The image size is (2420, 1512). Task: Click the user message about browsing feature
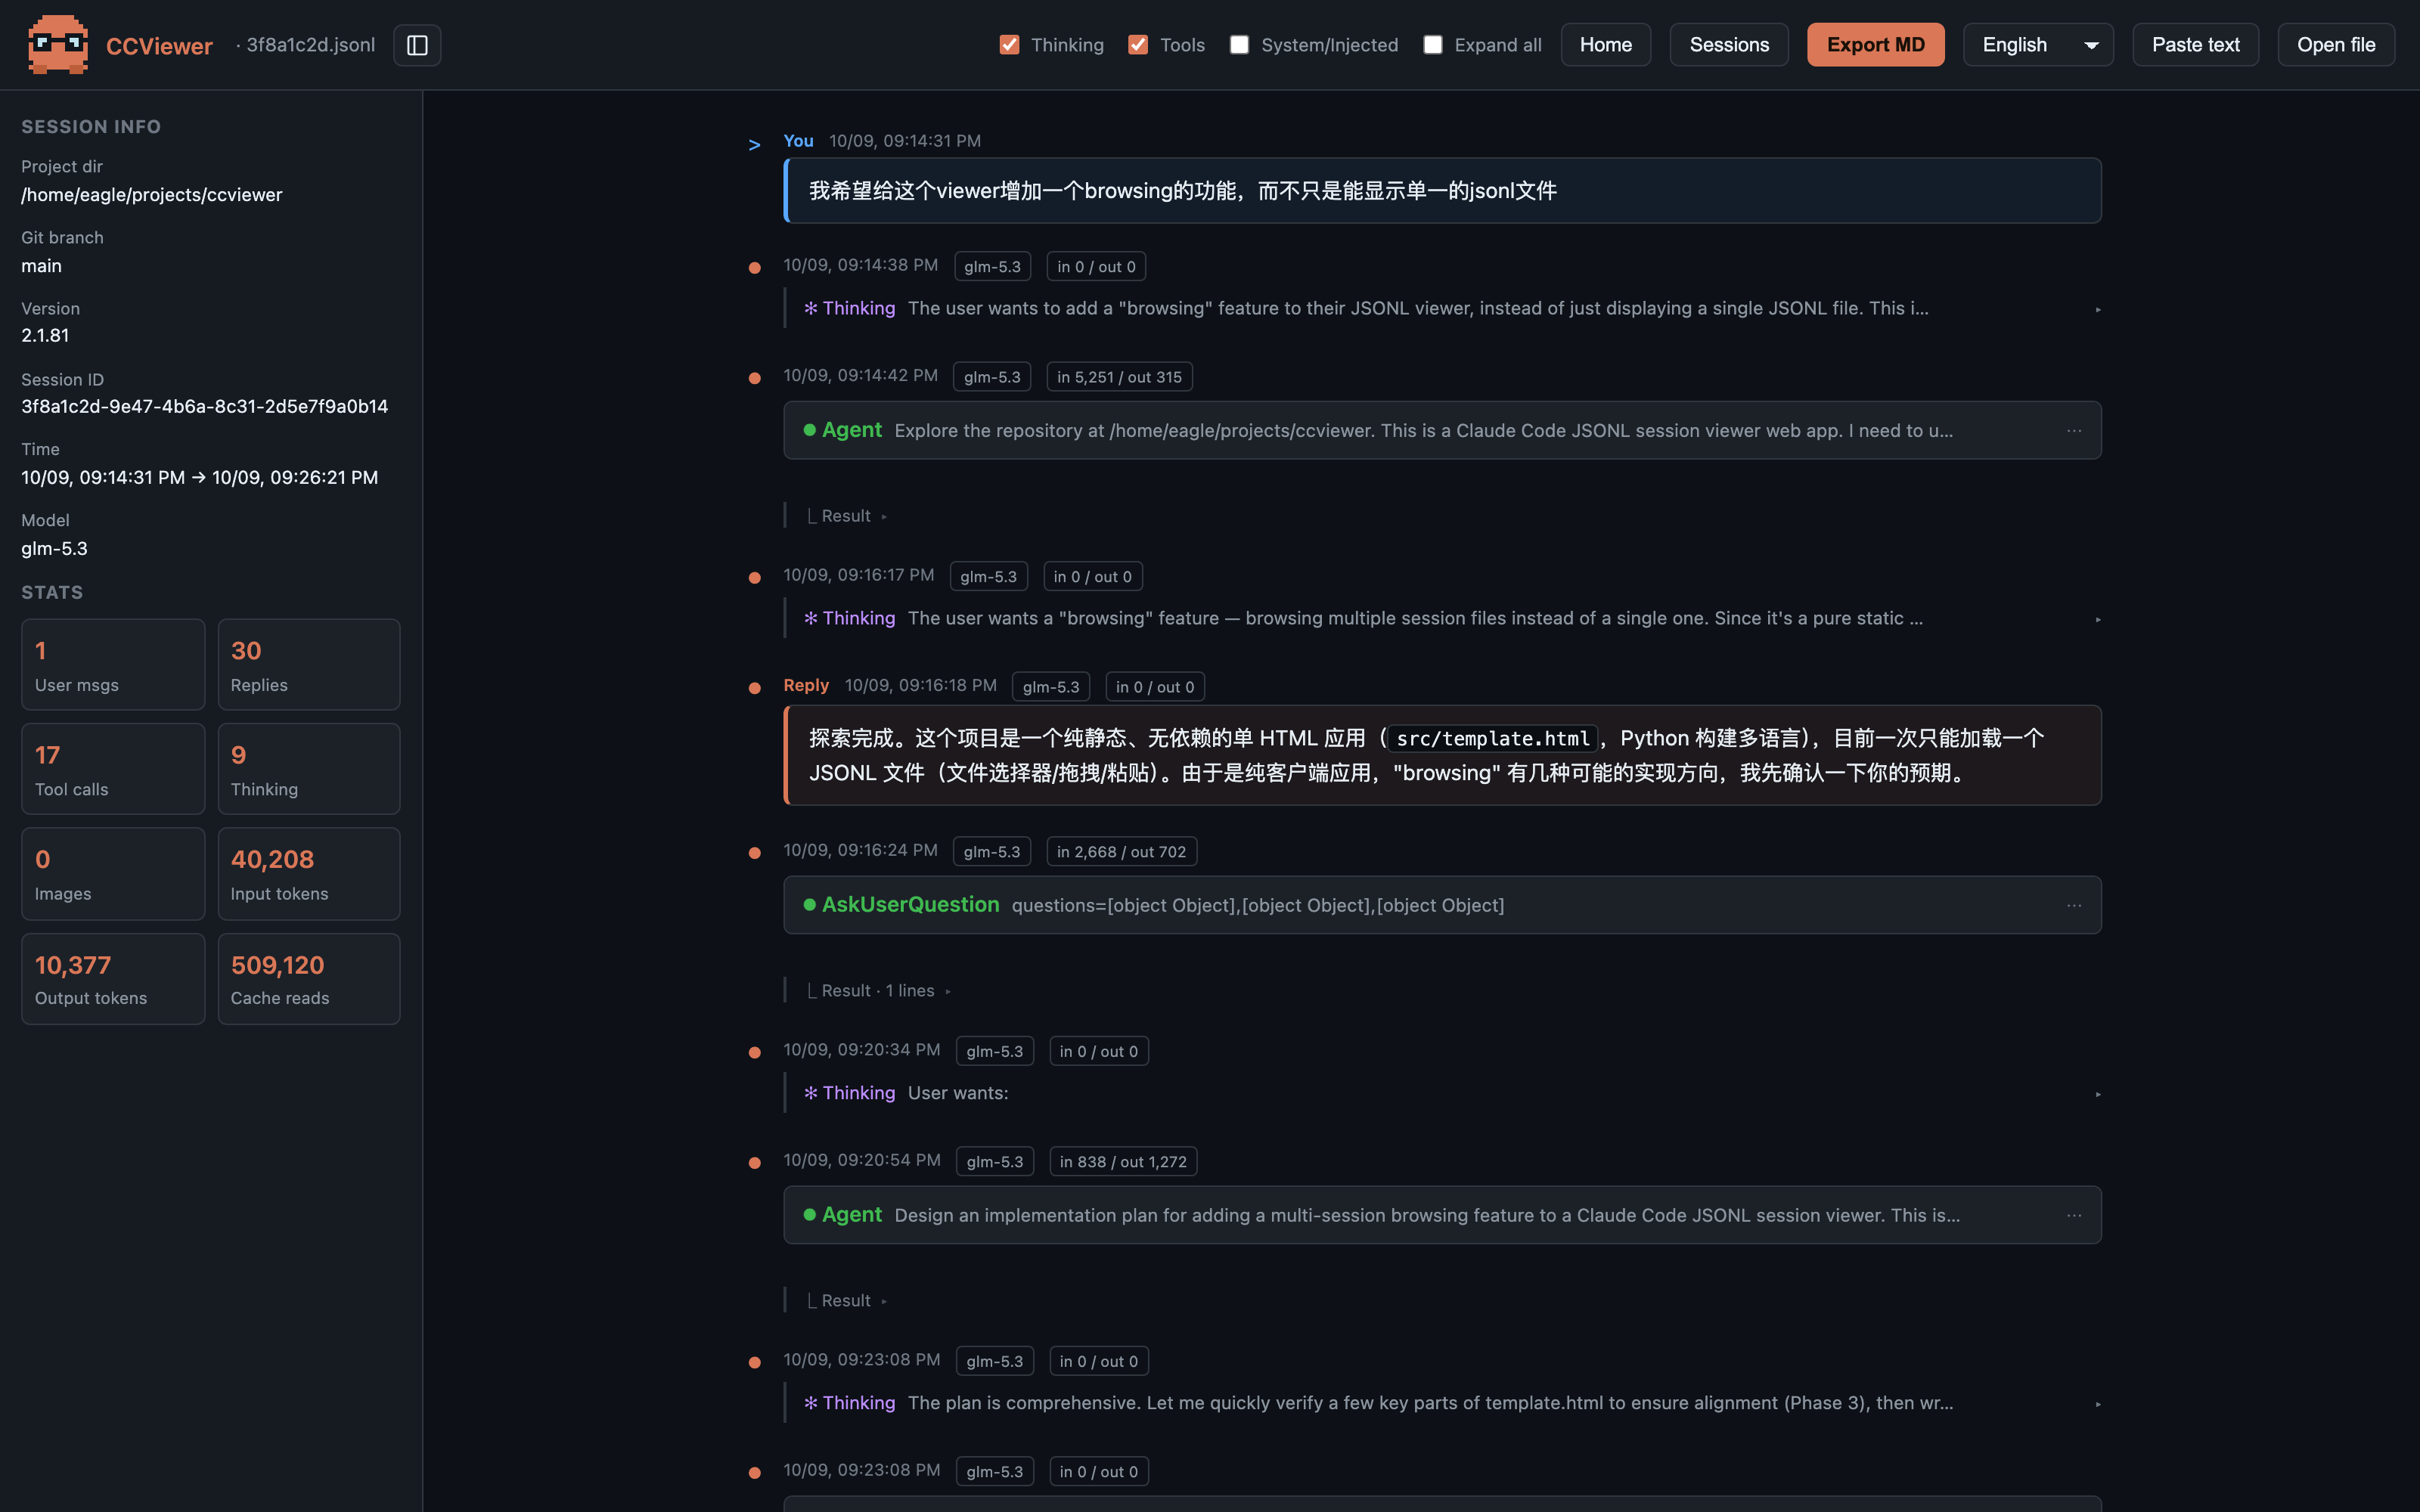coord(1442,191)
